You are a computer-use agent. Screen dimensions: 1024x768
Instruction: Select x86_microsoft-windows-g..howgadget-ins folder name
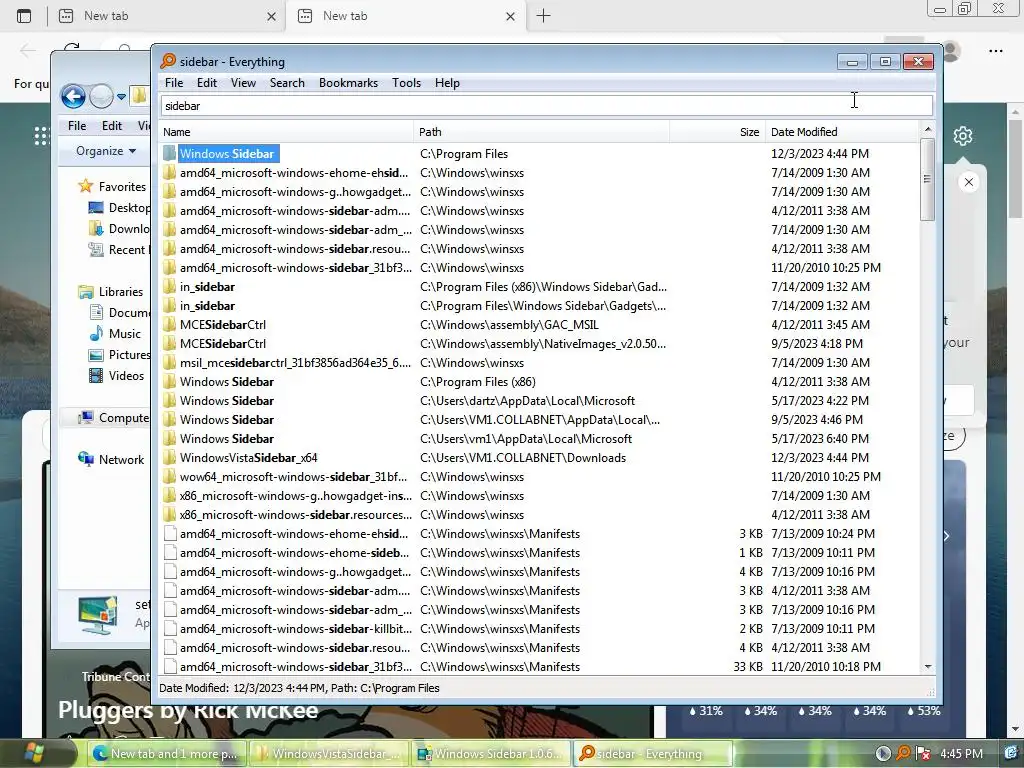pyautogui.click(x=295, y=496)
